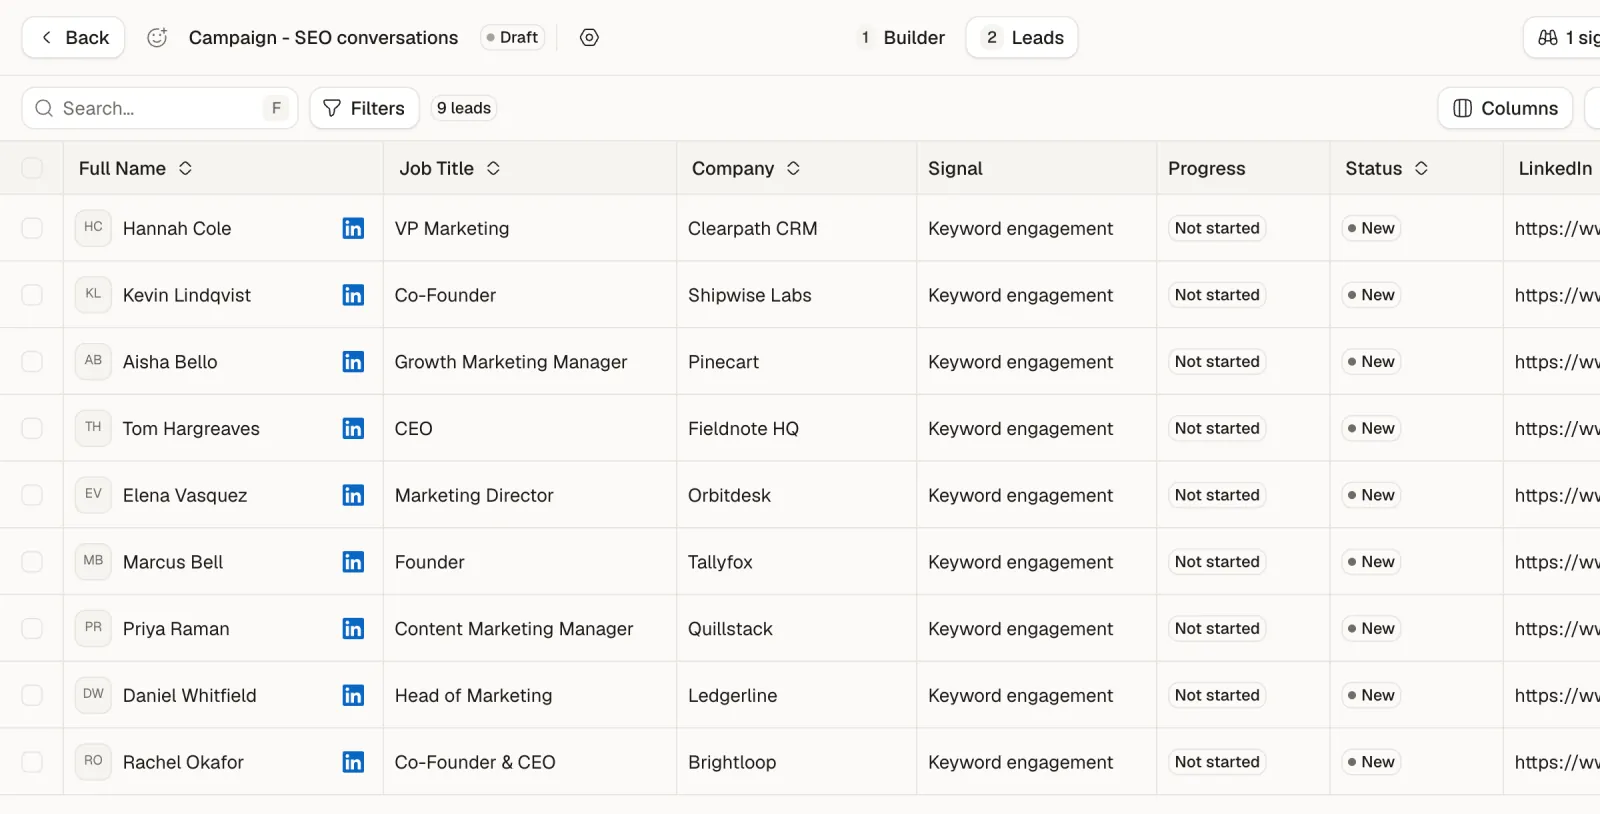Open Hannah Cole's LinkedIn profile icon
The height and width of the screenshot is (814, 1600).
point(353,228)
